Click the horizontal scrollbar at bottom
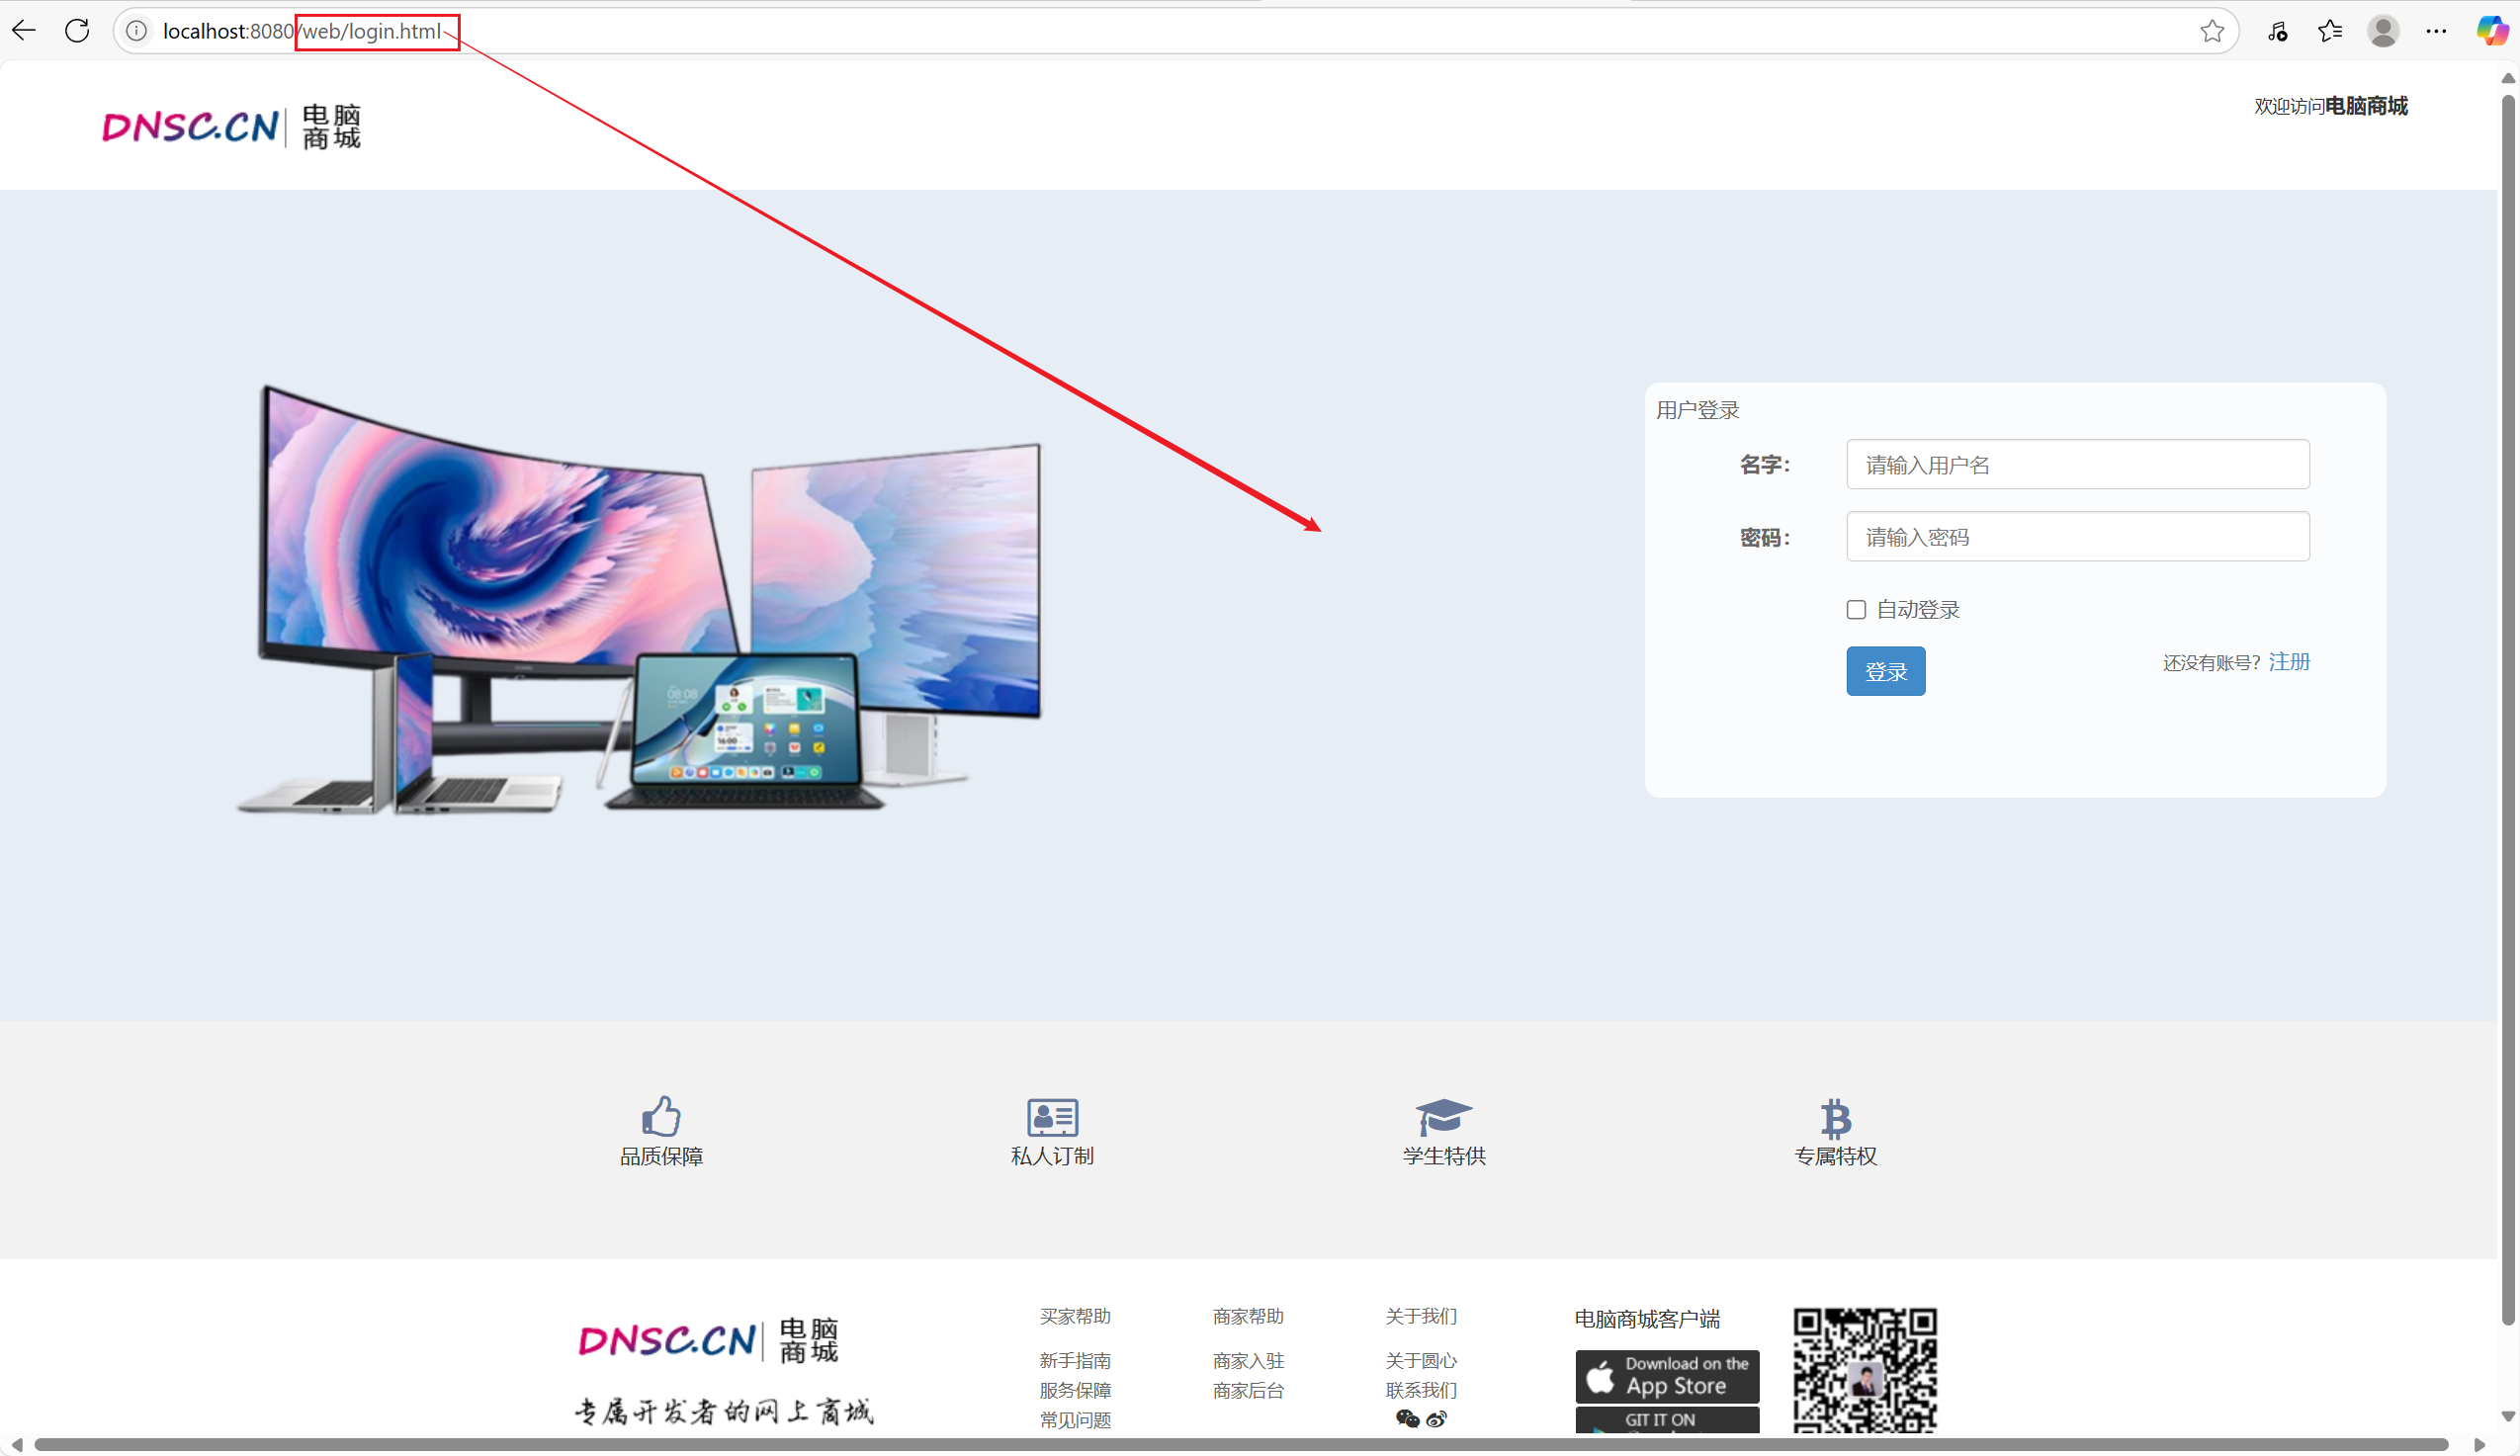Viewport: 2520px width, 1456px height. 1240,1444
